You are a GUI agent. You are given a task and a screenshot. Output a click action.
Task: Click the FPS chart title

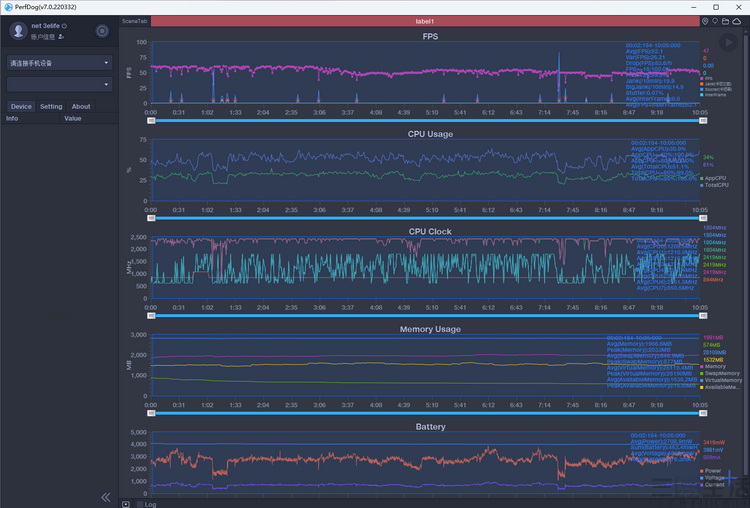click(430, 36)
